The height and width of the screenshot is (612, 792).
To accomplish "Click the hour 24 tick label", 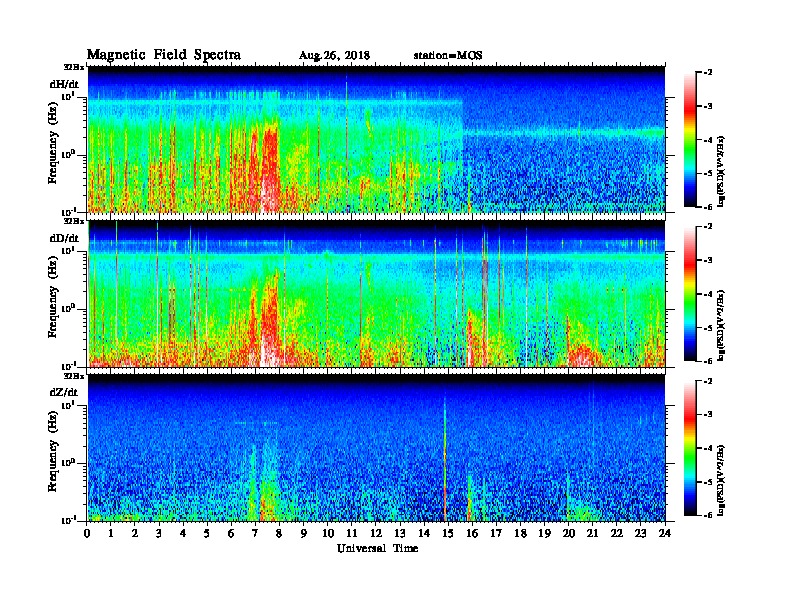I will tap(665, 533).
